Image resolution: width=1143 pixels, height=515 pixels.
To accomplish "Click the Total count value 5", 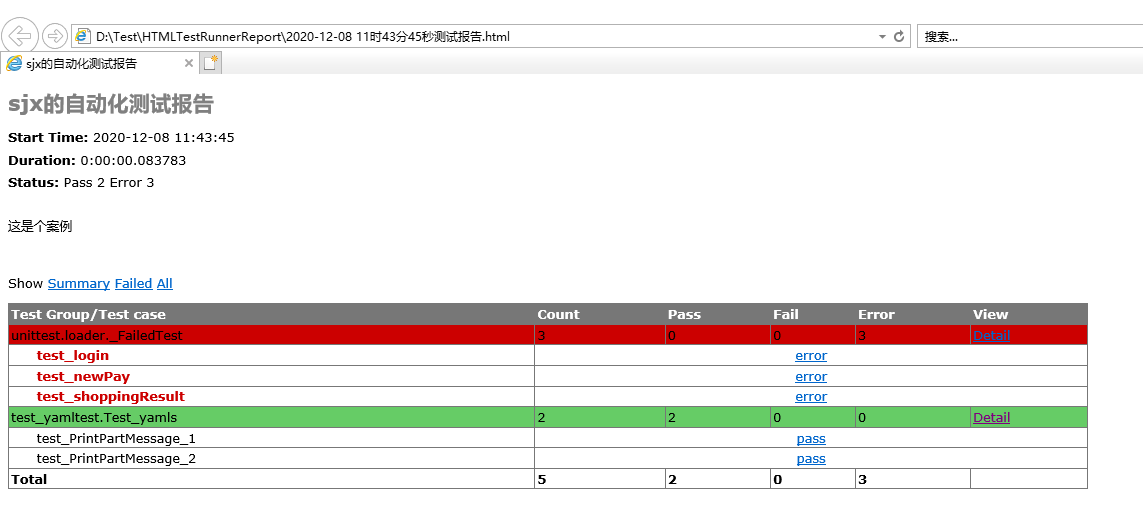I will coord(542,479).
